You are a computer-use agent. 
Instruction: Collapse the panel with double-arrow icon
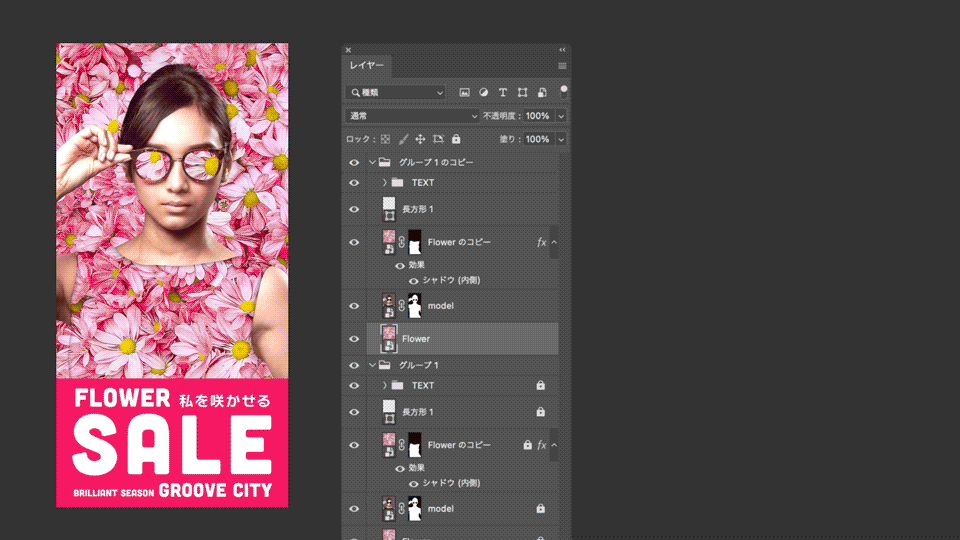[x=562, y=50]
